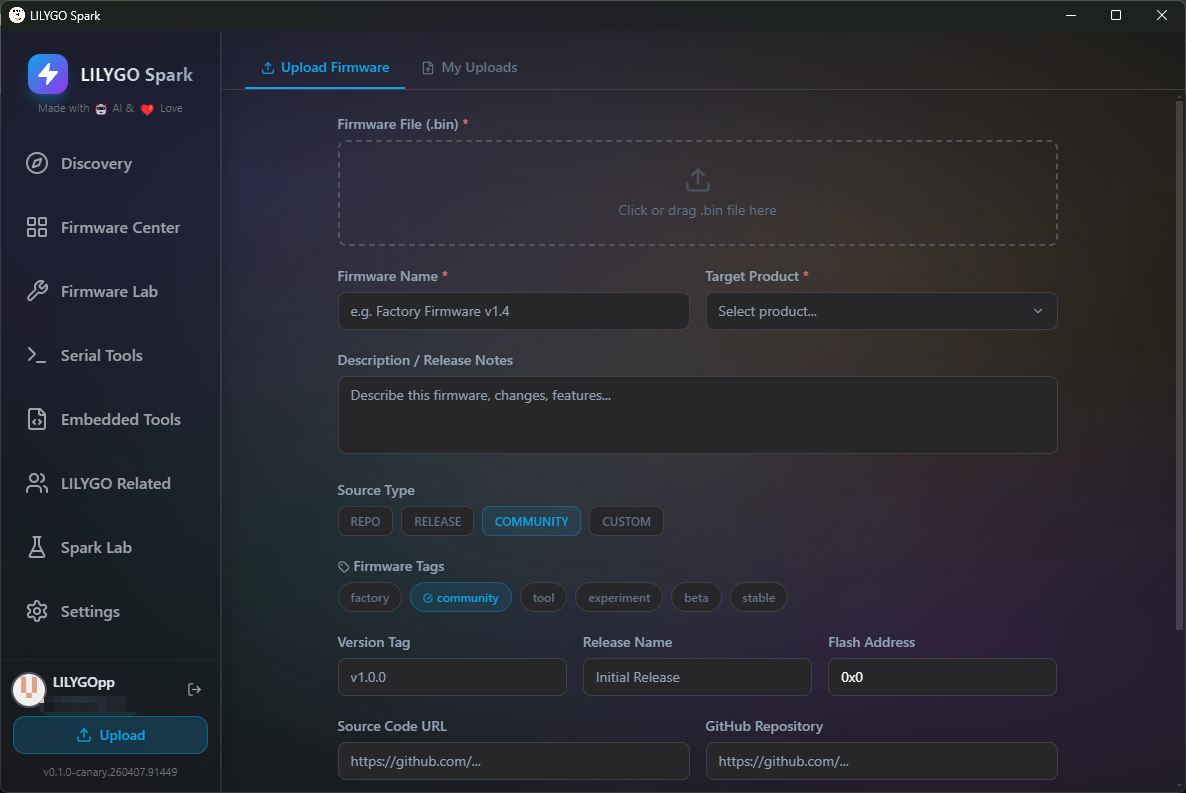Select the Firmware Lab wrench icon
Viewport: 1186px width, 793px height.
click(x=37, y=292)
